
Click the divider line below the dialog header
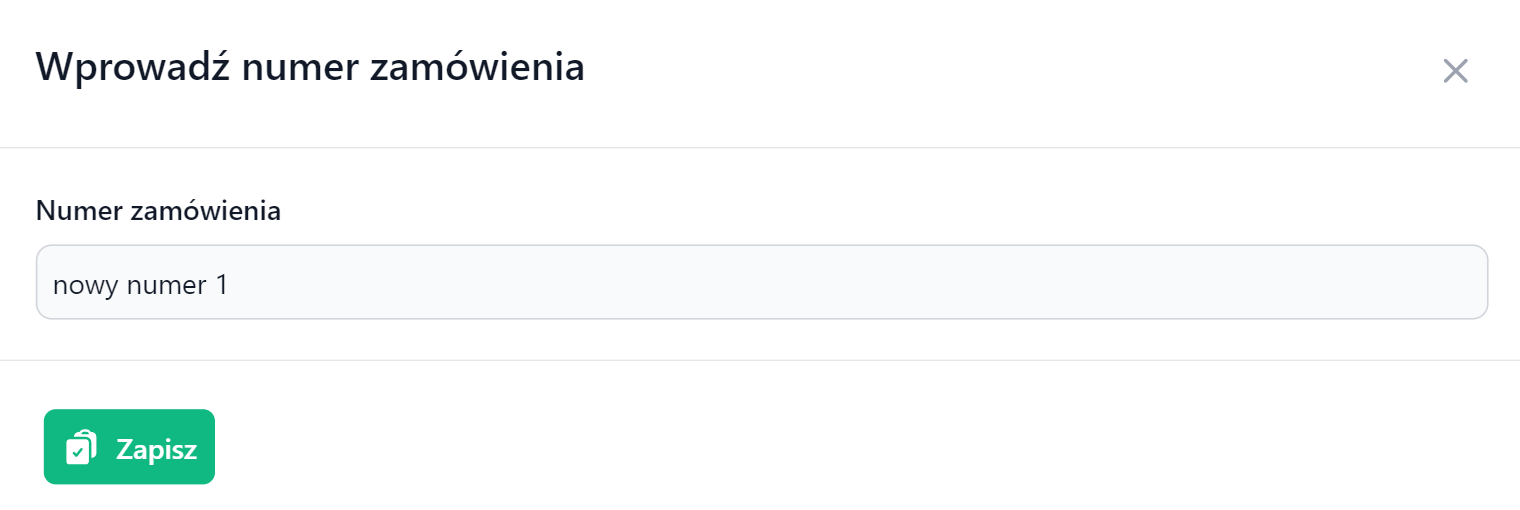tap(760, 148)
